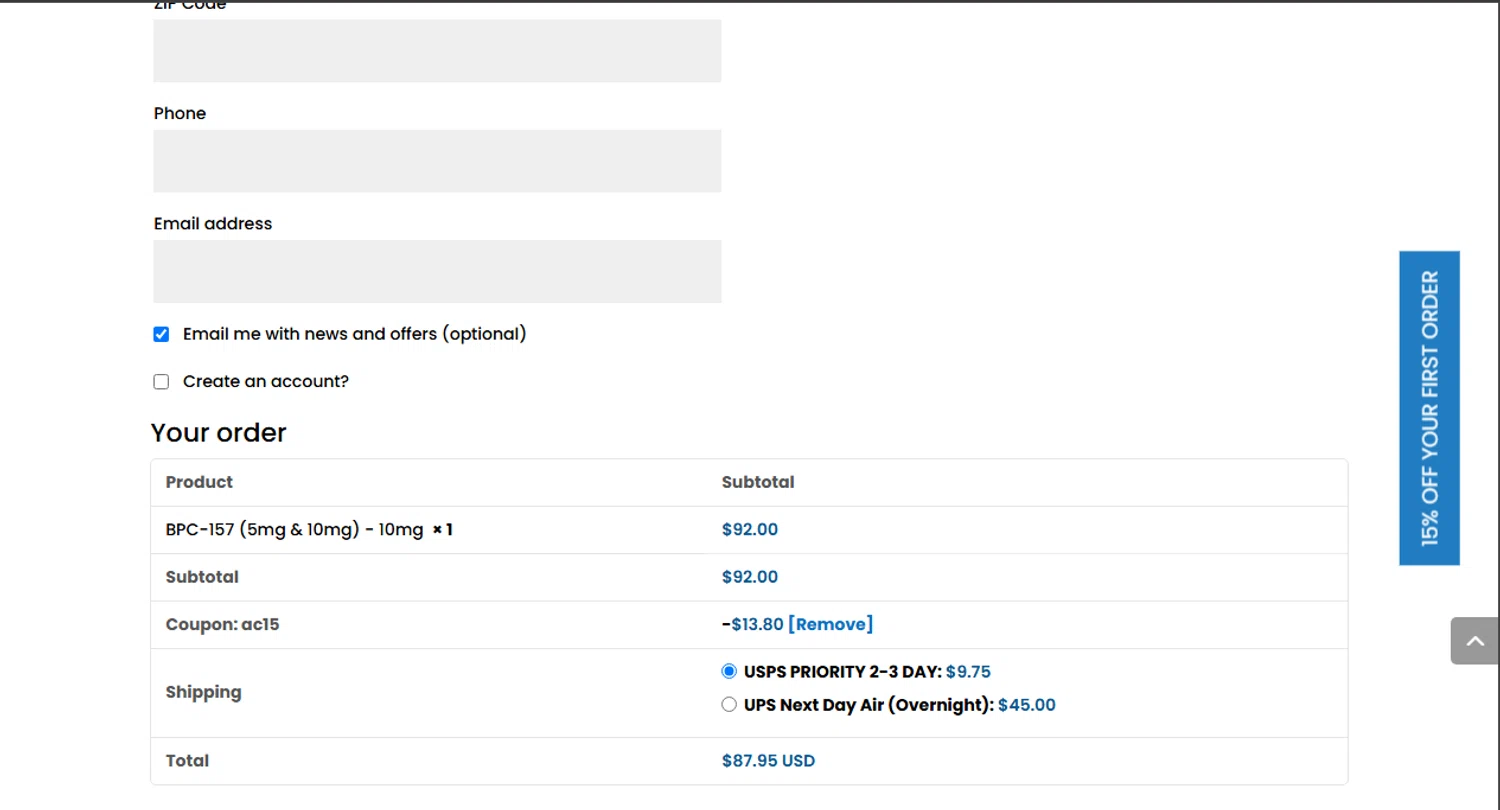Viewport: 1500px width, 810px height.
Task: Click the $45.00 UPS overnight price
Action: coord(1026,705)
